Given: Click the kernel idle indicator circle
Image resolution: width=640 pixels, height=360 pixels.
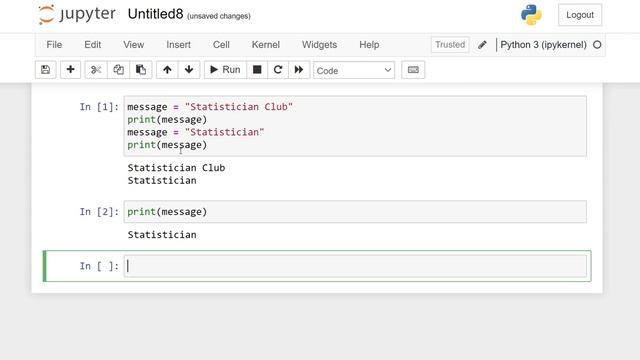Looking at the screenshot, I should (x=597, y=44).
